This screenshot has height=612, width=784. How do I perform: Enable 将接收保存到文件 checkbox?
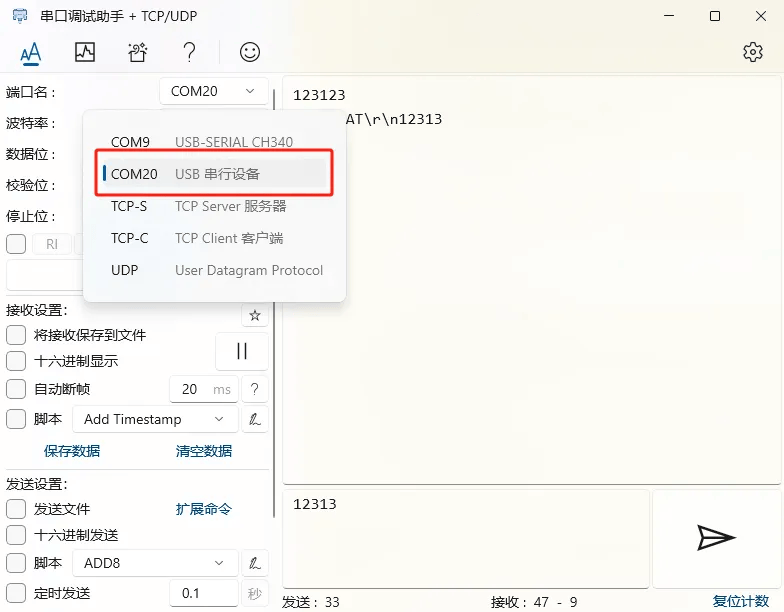click(16, 335)
